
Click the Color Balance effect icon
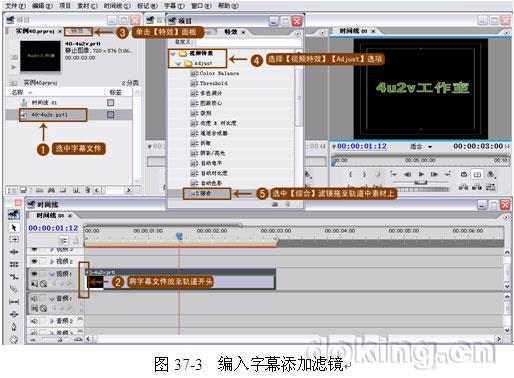pos(194,73)
